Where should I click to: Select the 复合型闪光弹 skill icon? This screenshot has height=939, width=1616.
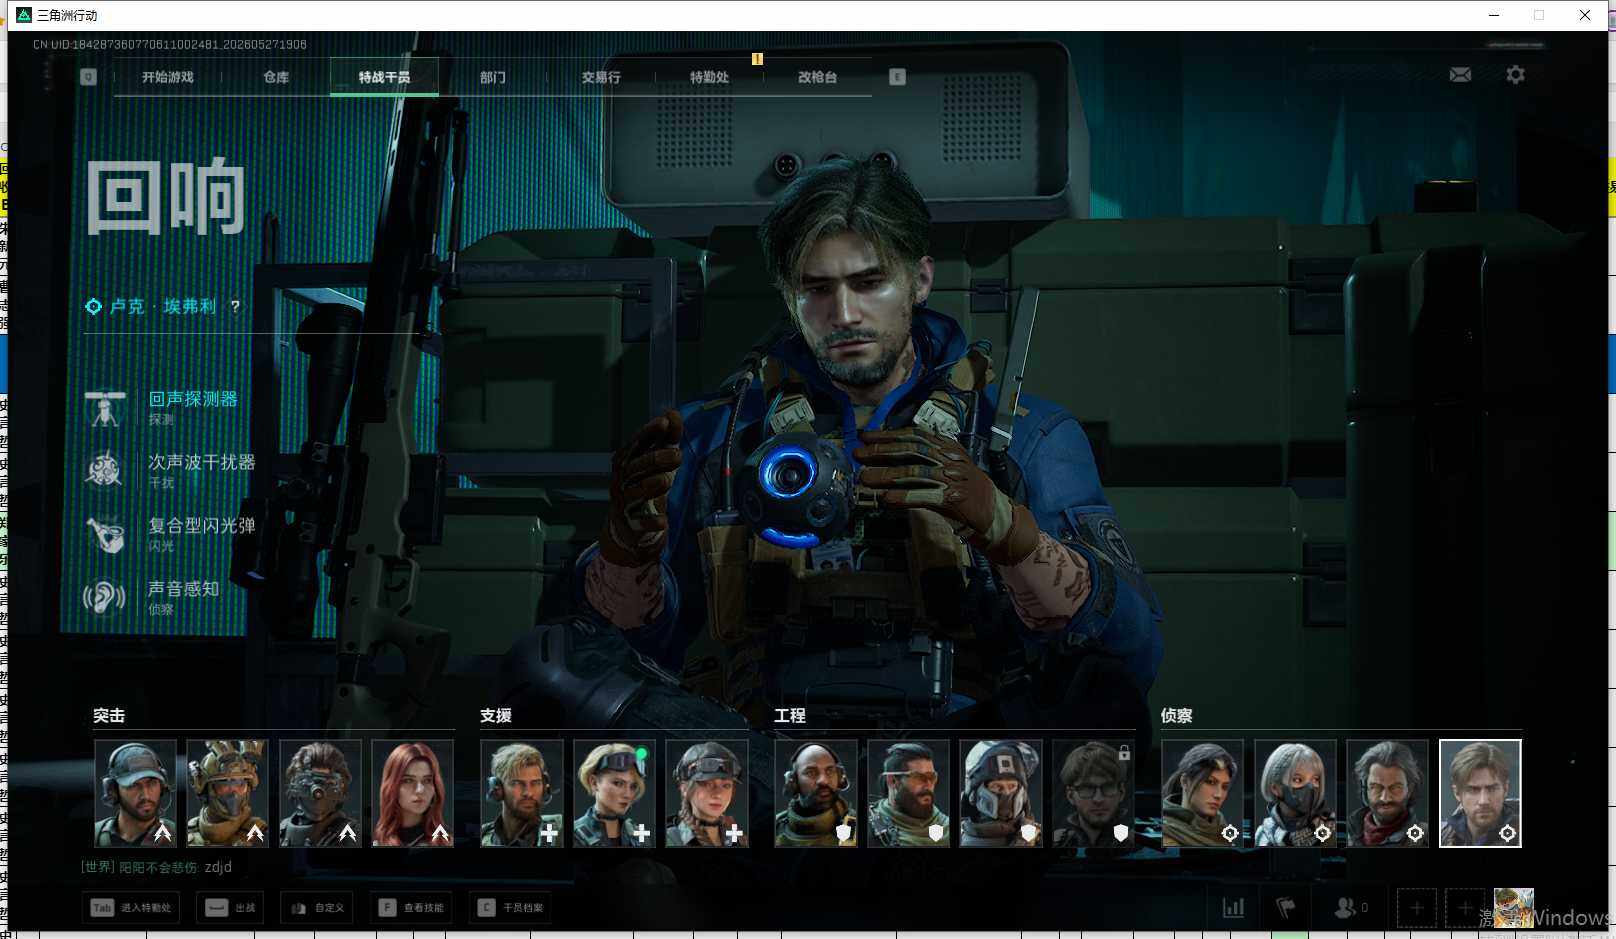coord(104,534)
